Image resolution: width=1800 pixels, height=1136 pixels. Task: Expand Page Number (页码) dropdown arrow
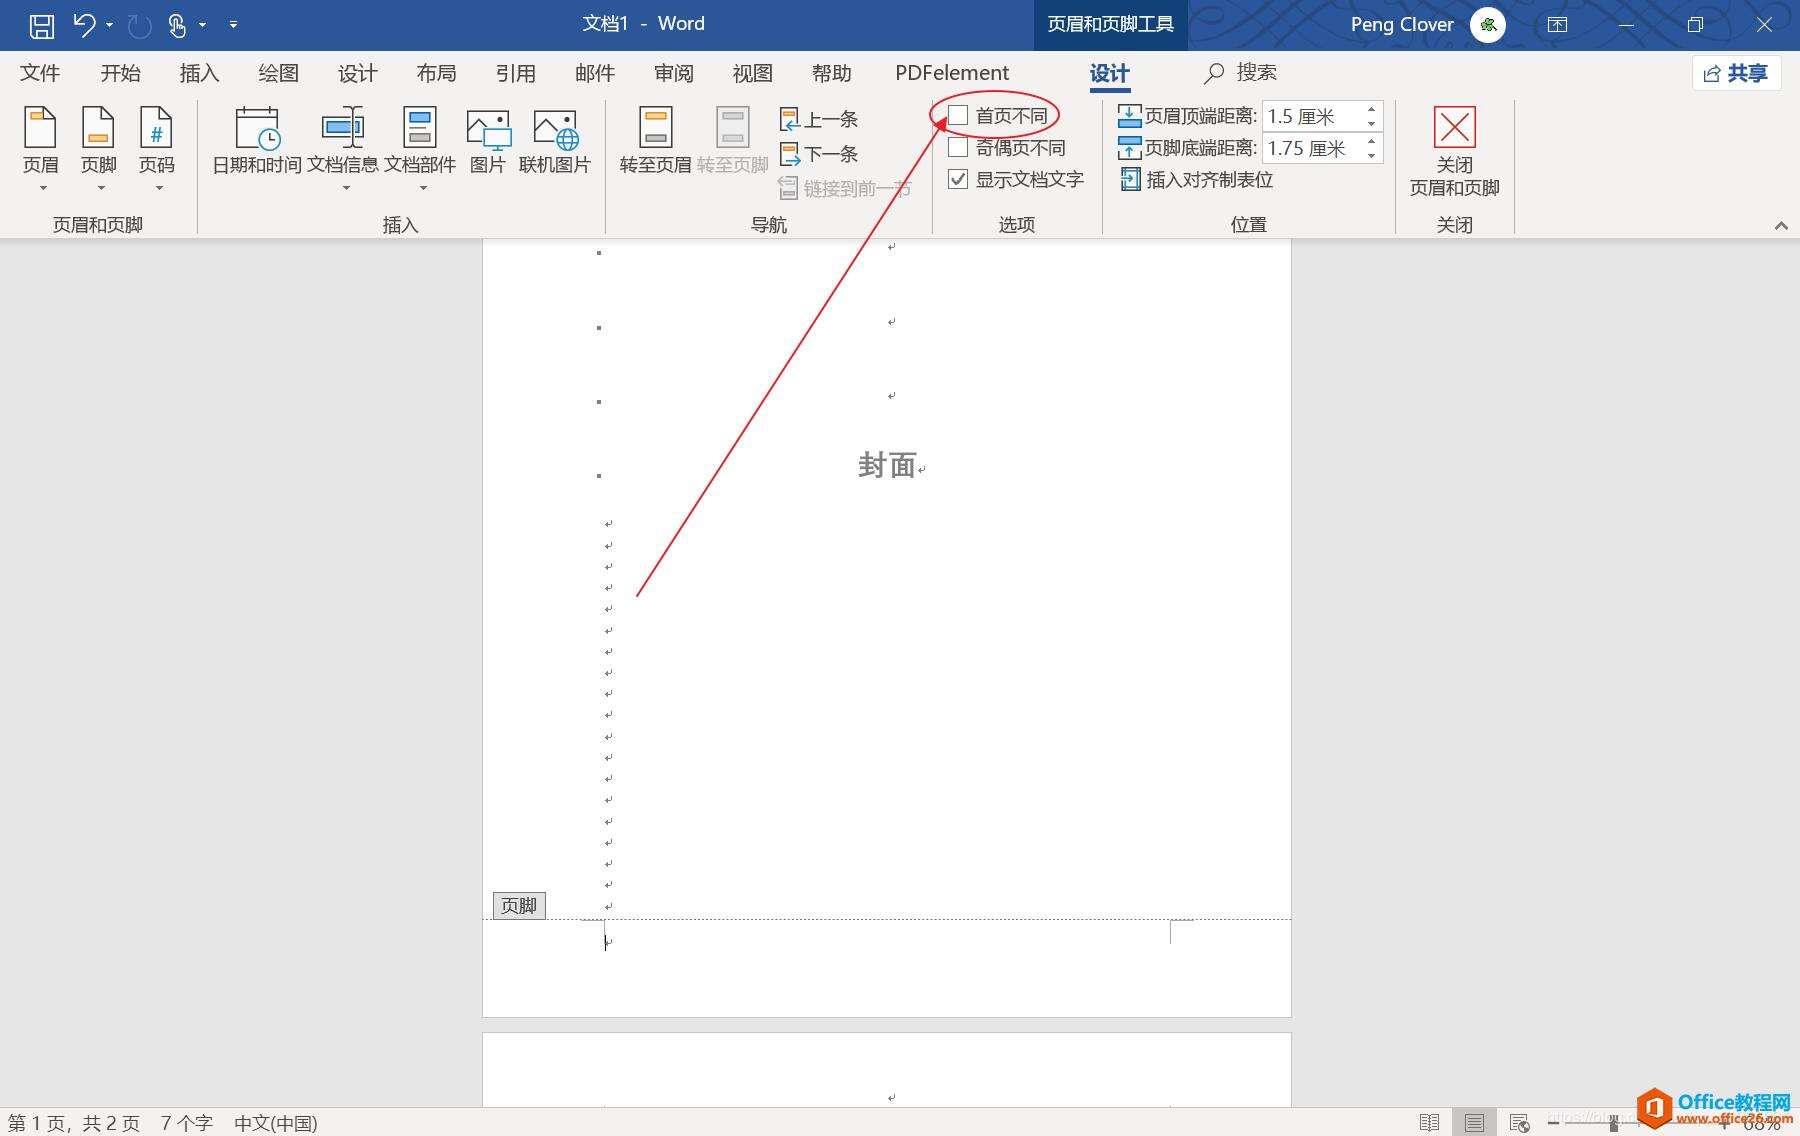tap(158, 188)
